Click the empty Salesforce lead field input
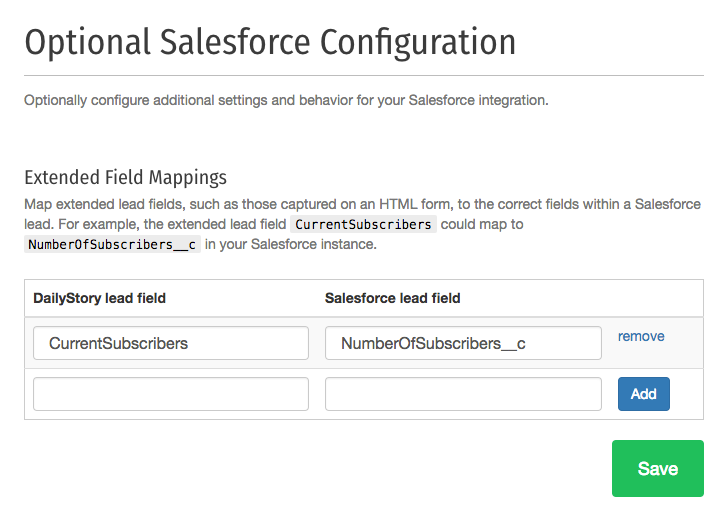 (x=463, y=394)
